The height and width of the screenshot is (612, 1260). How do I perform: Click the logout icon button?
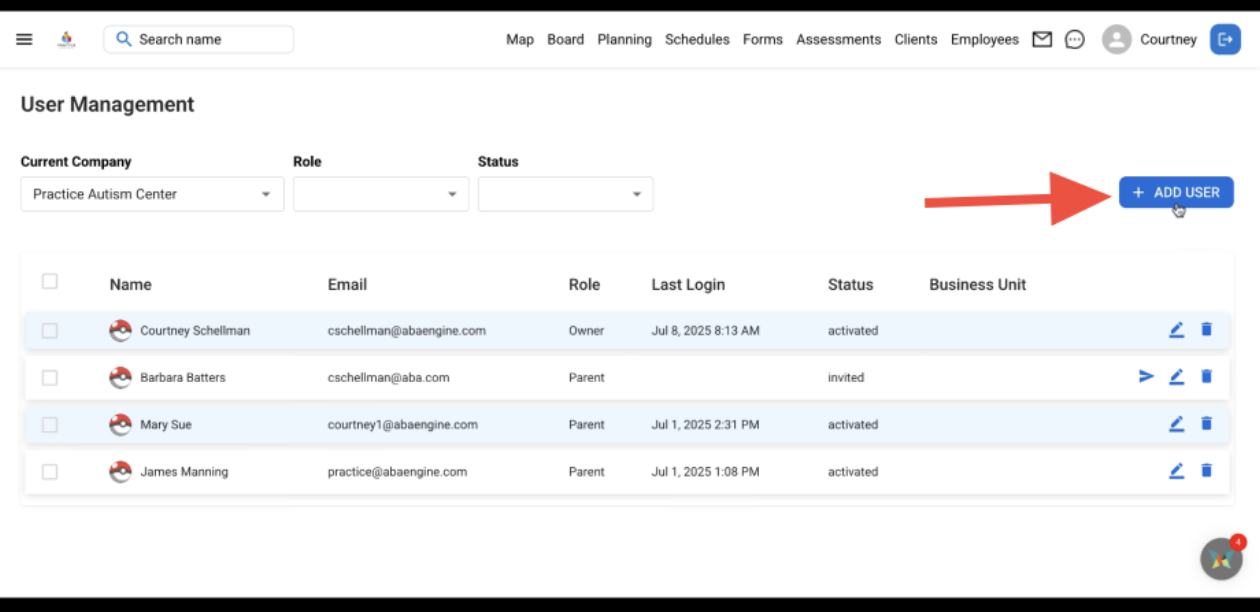1225,40
